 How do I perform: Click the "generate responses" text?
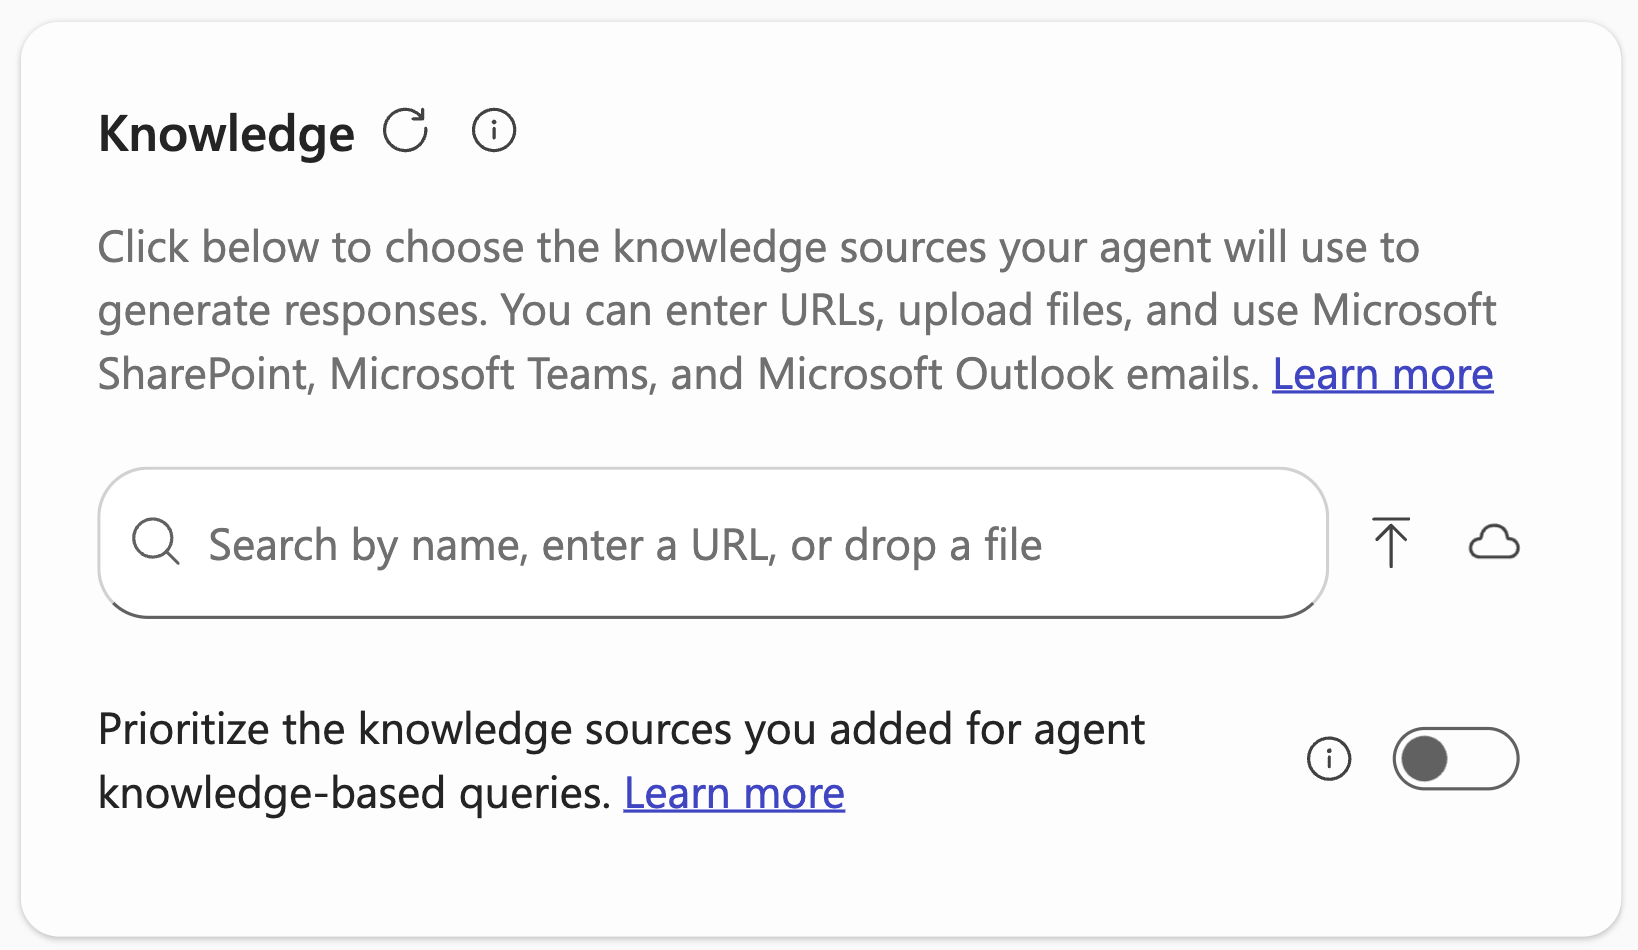(x=292, y=311)
